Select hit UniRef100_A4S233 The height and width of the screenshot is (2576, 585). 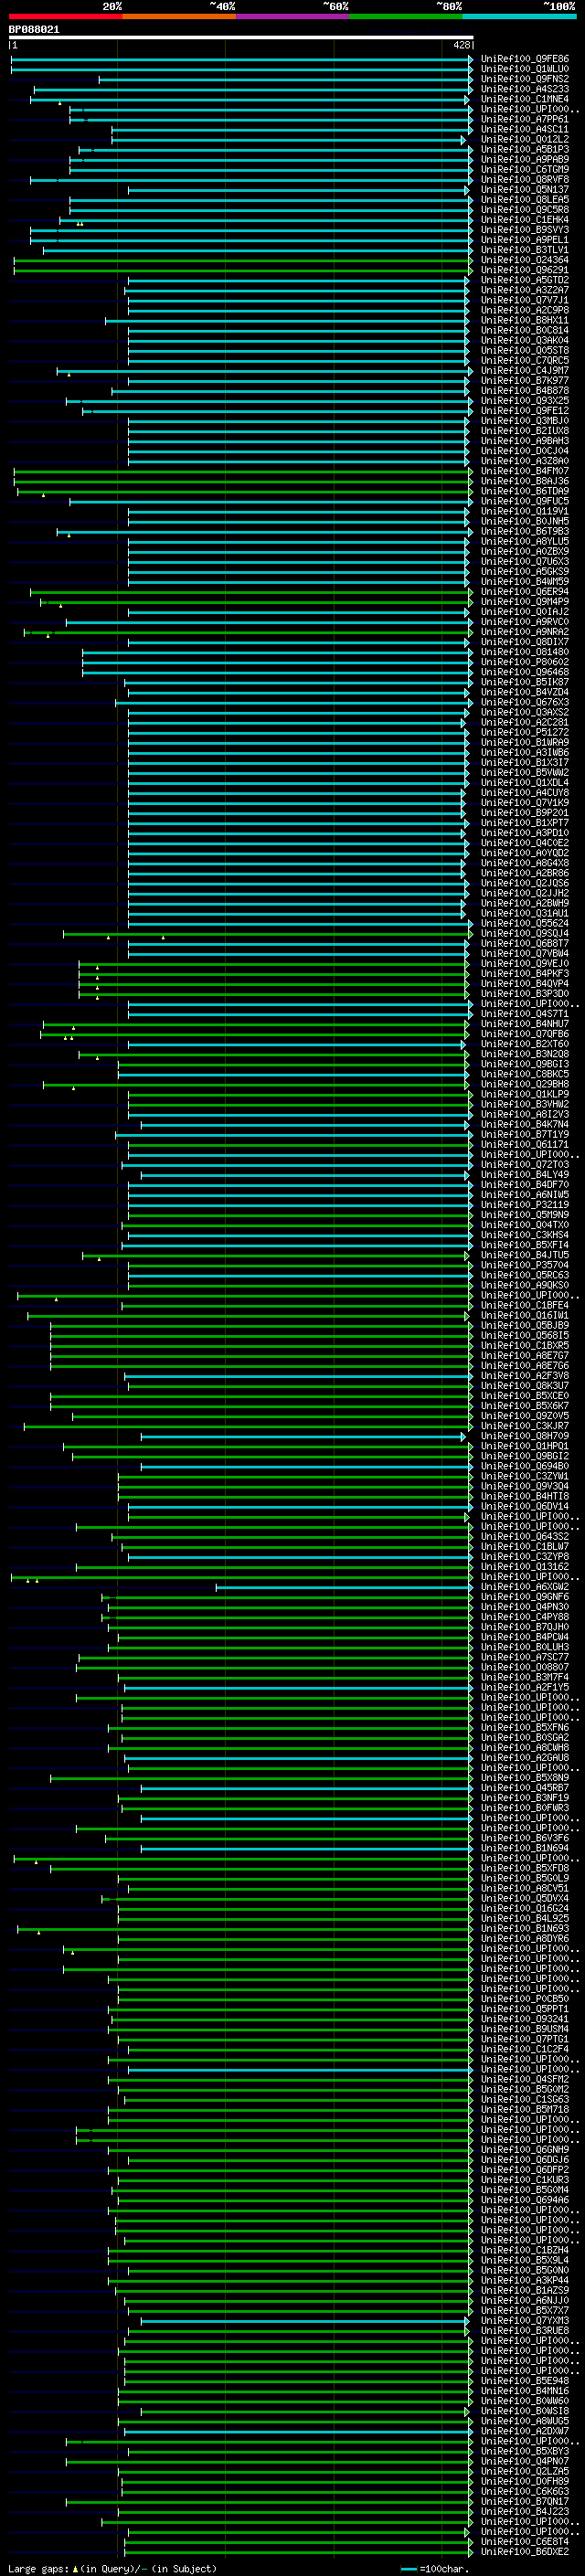[x=524, y=89]
